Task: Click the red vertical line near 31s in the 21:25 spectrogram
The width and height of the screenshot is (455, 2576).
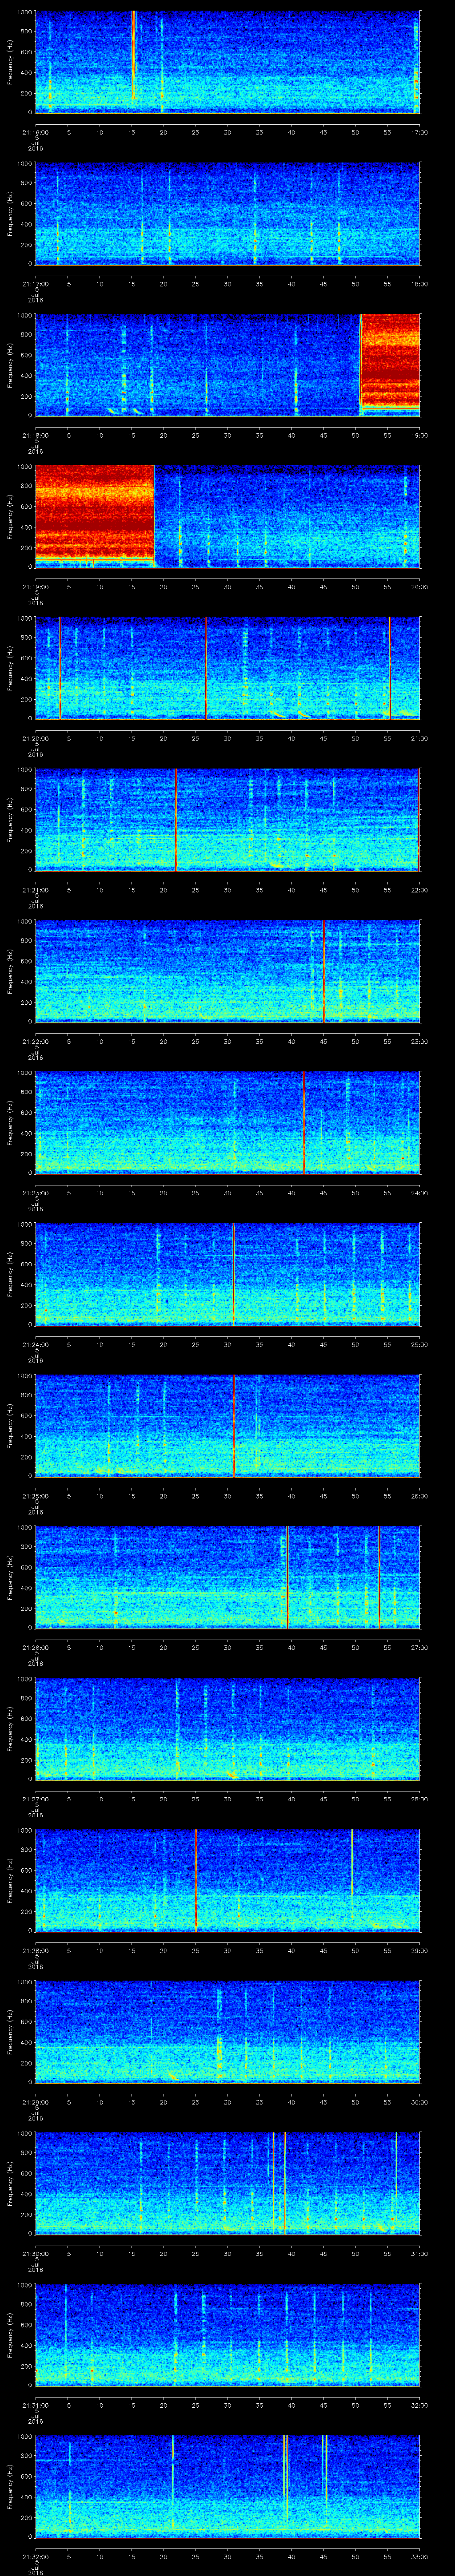Action: 234,1425
